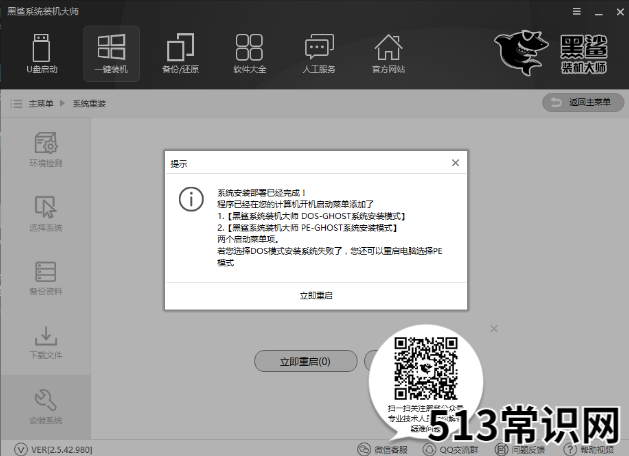Click the version V icon in status bar
This screenshot has height=456, width=629.
point(21,450)
